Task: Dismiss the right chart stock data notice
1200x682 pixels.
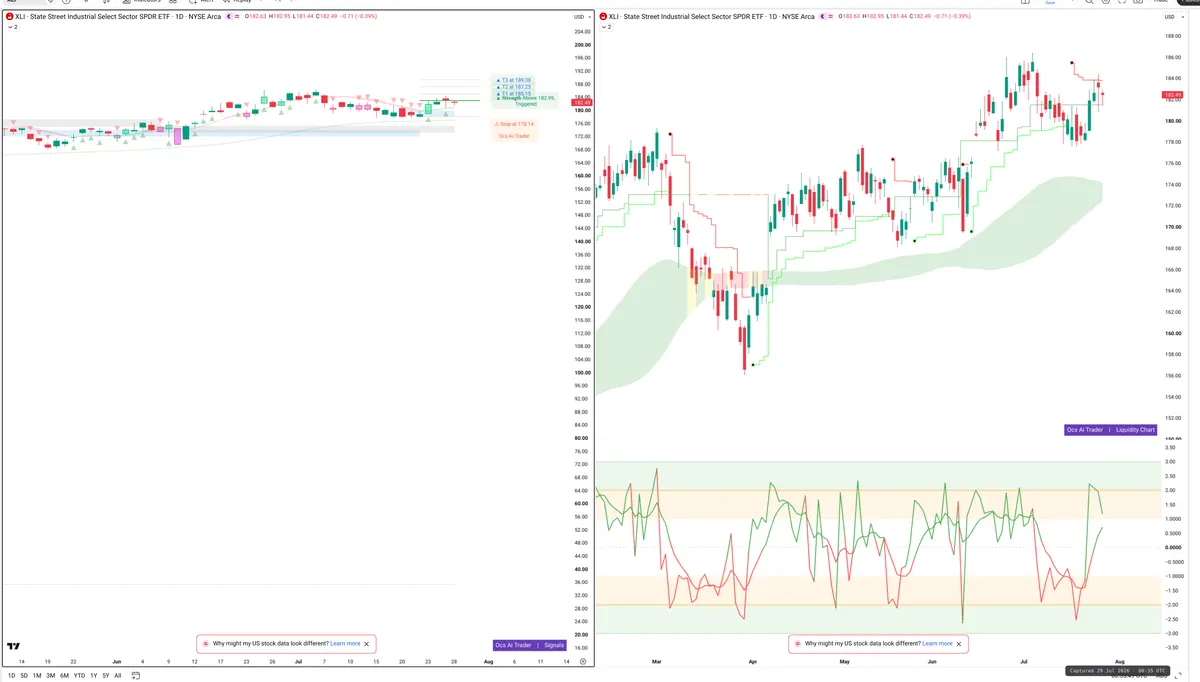Action: point(959,644)
